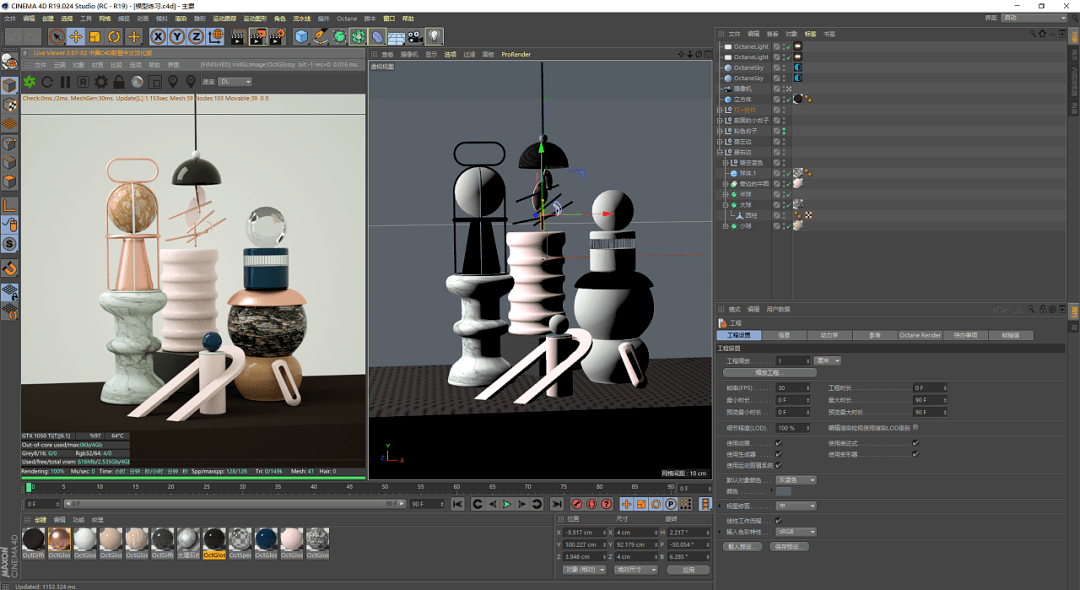
Task: Toggle the render region R icon
Action: [x=83, y=82]
